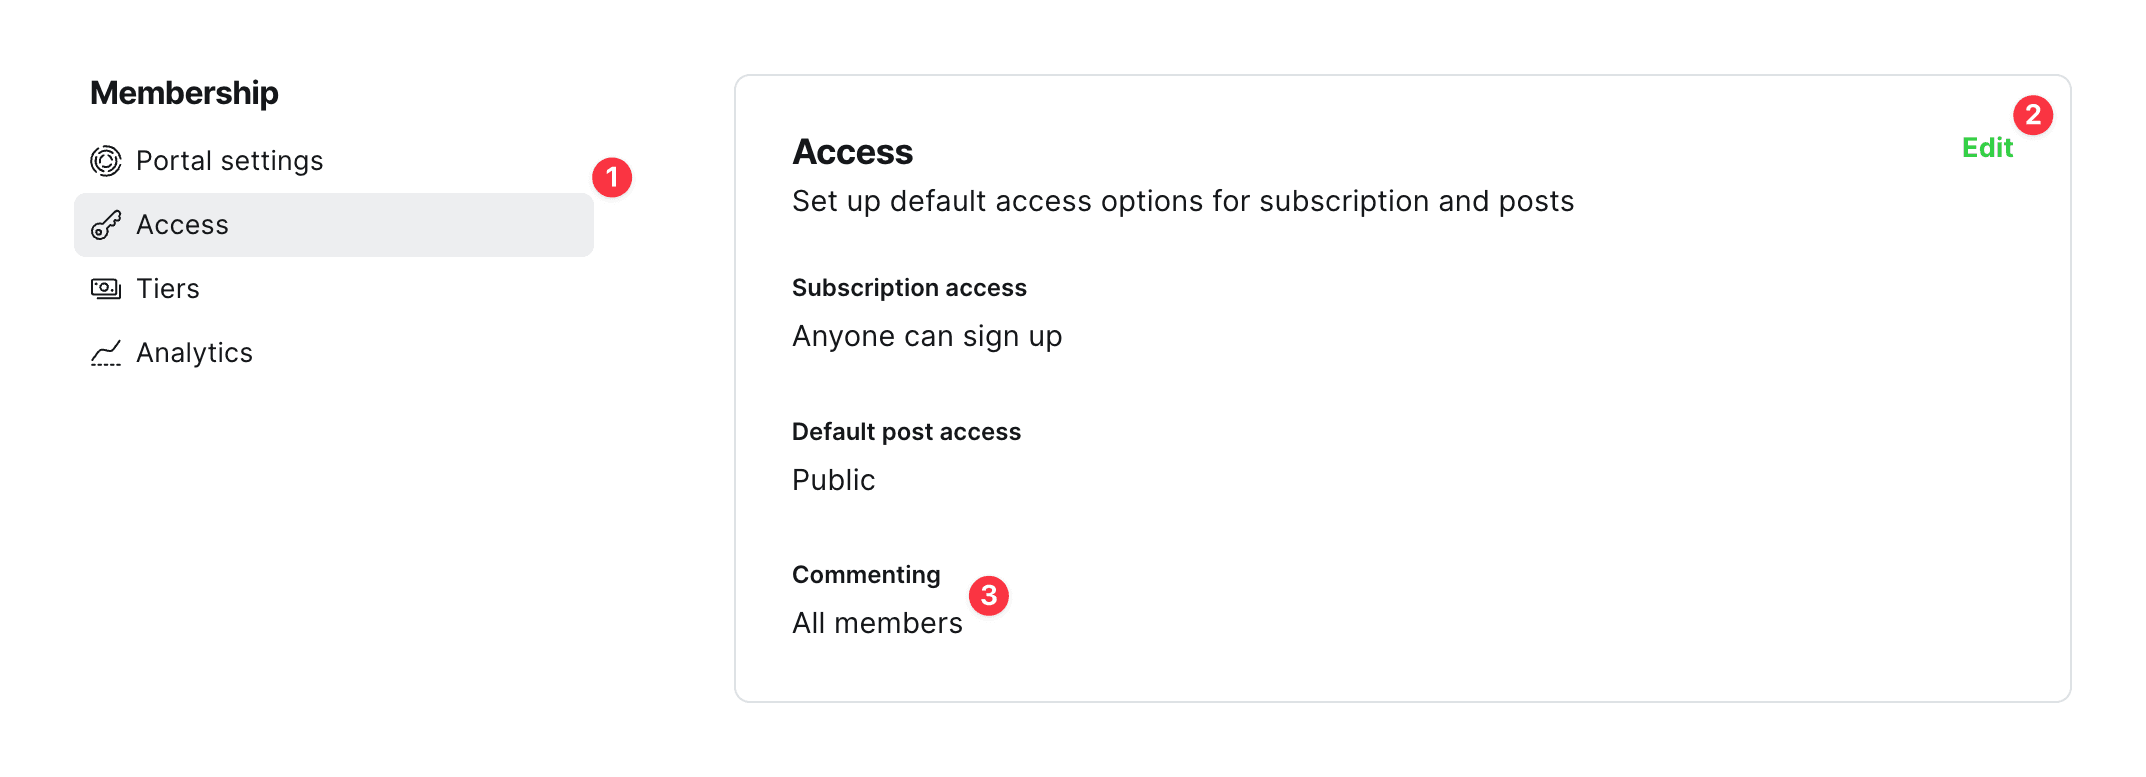Click the "All members" commenting value
This screenshot has width=2146, height=777.
(x=877, y=623)
